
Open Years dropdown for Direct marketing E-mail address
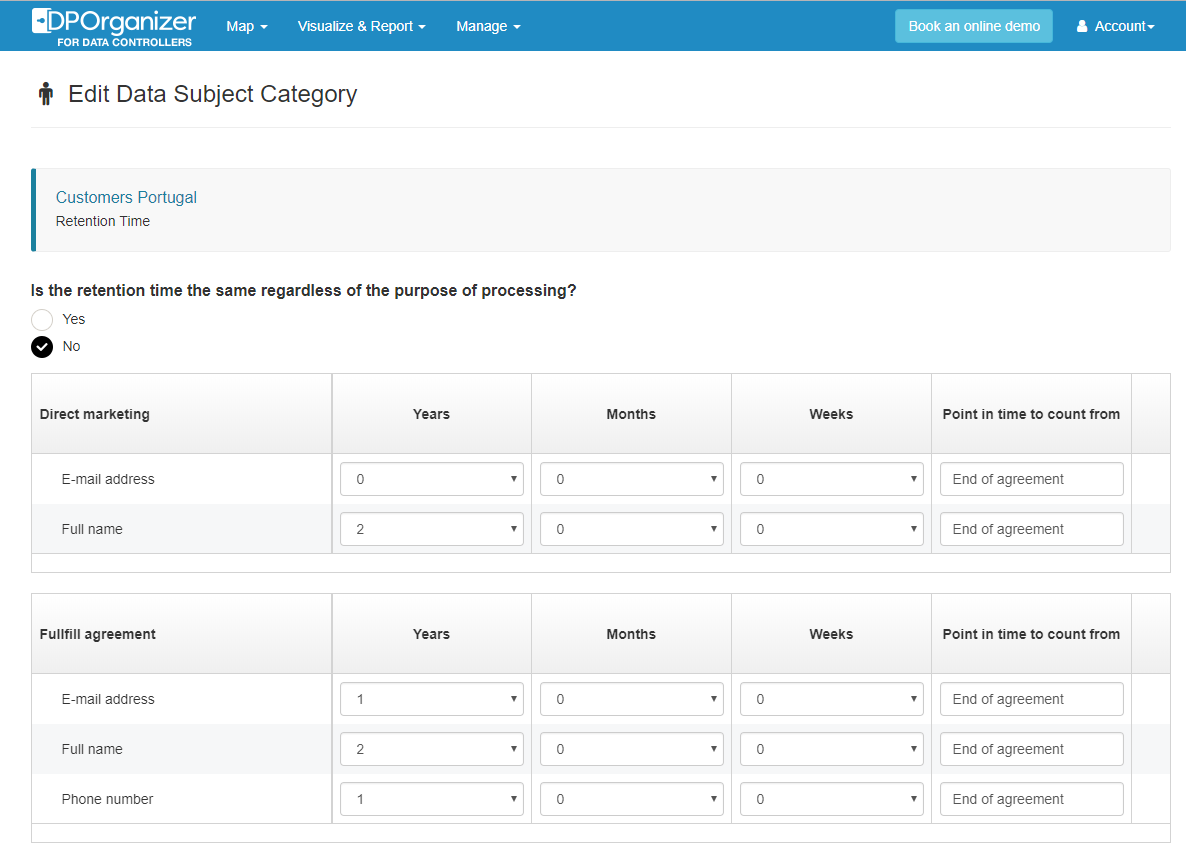click(431, 479)
